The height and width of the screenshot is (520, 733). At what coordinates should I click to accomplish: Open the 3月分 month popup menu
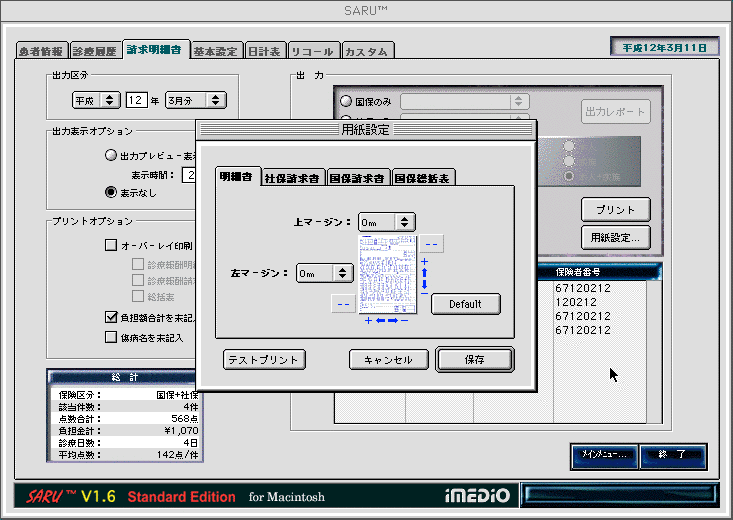196,100
